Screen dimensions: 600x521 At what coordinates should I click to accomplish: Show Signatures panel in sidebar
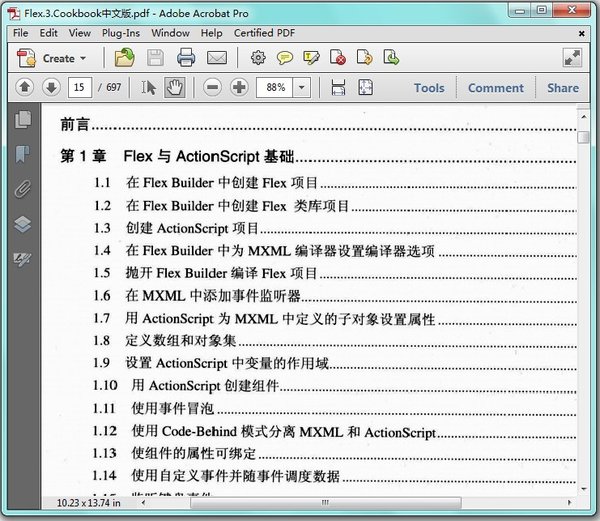pyautogui.click(x=23, y=259)
